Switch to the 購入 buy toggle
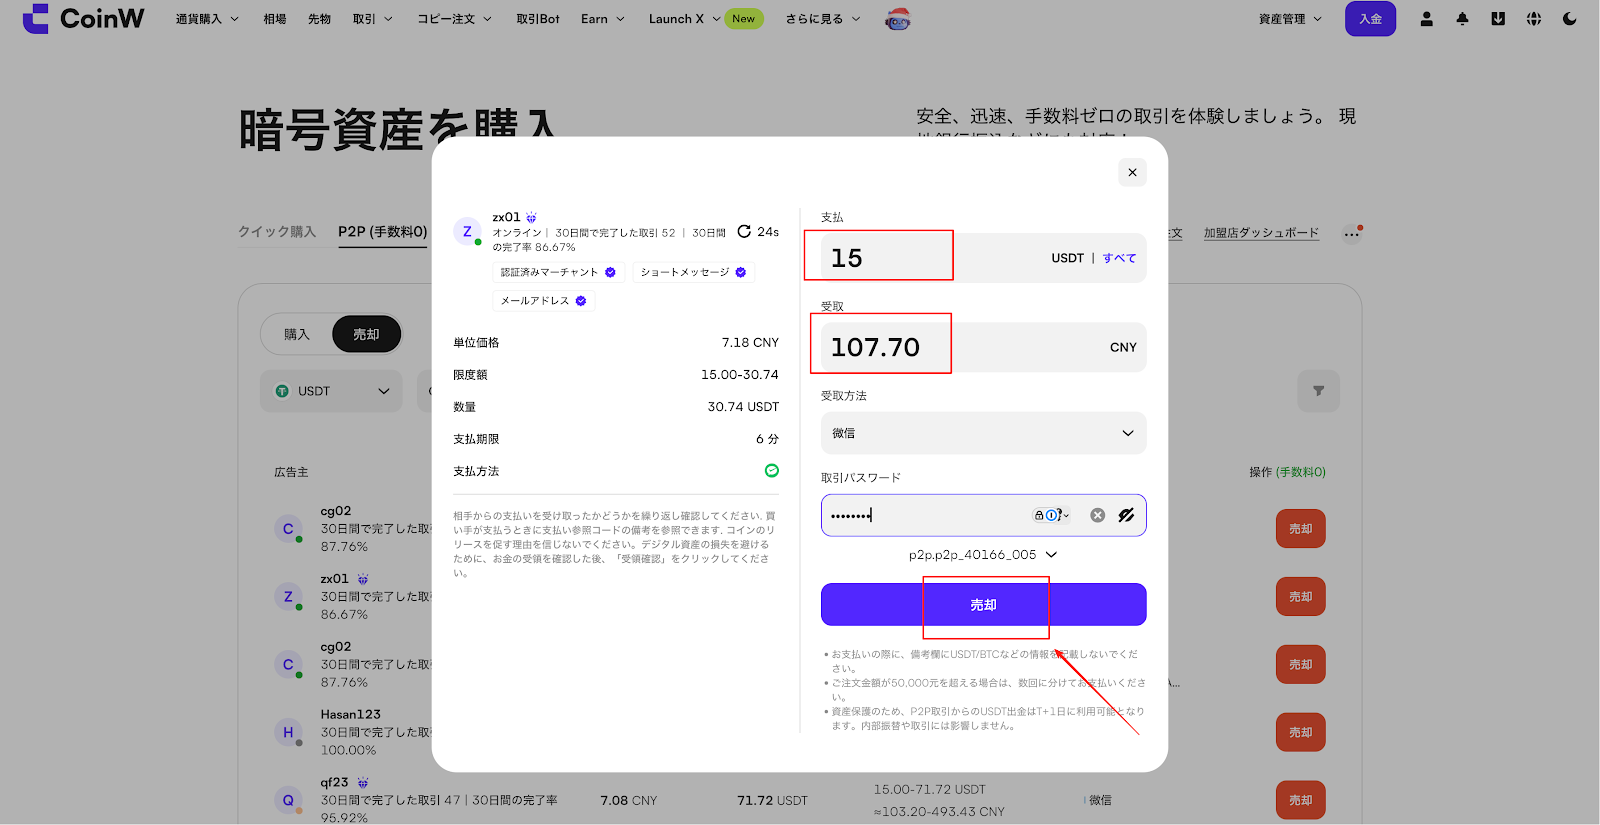This screenshot has width=1600, height=825. coord(297,335)
